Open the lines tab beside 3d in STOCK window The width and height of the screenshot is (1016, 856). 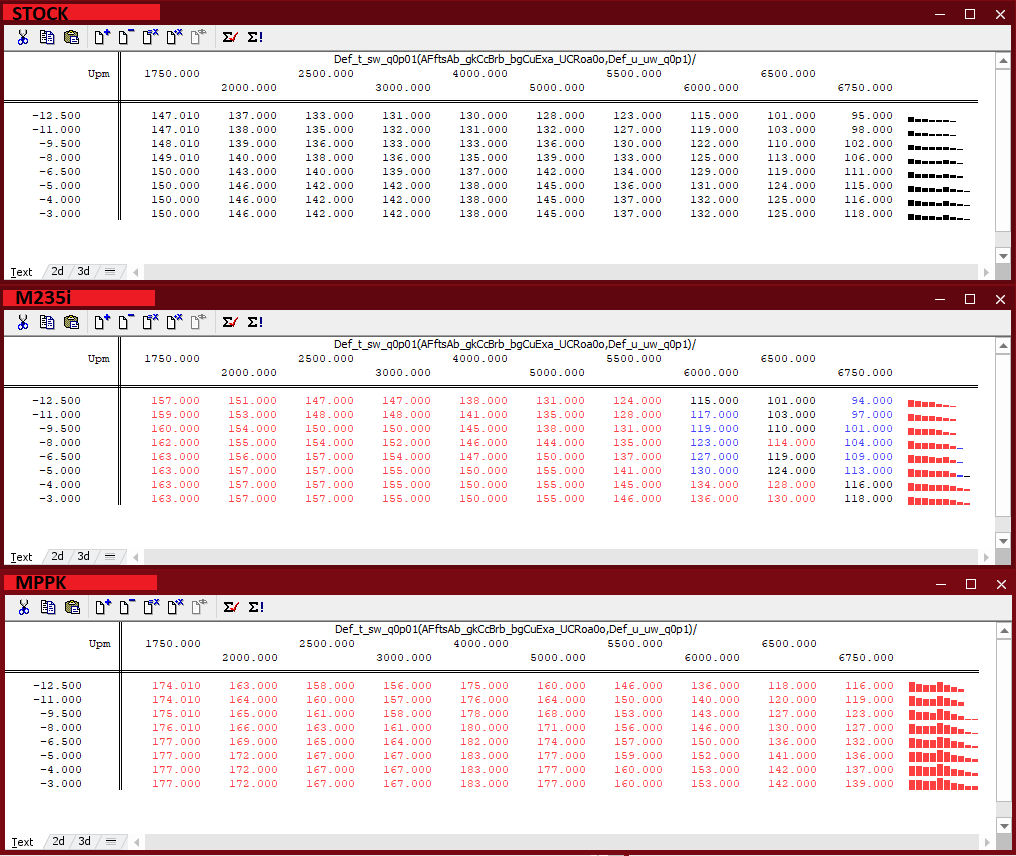[x=110, y=272]
